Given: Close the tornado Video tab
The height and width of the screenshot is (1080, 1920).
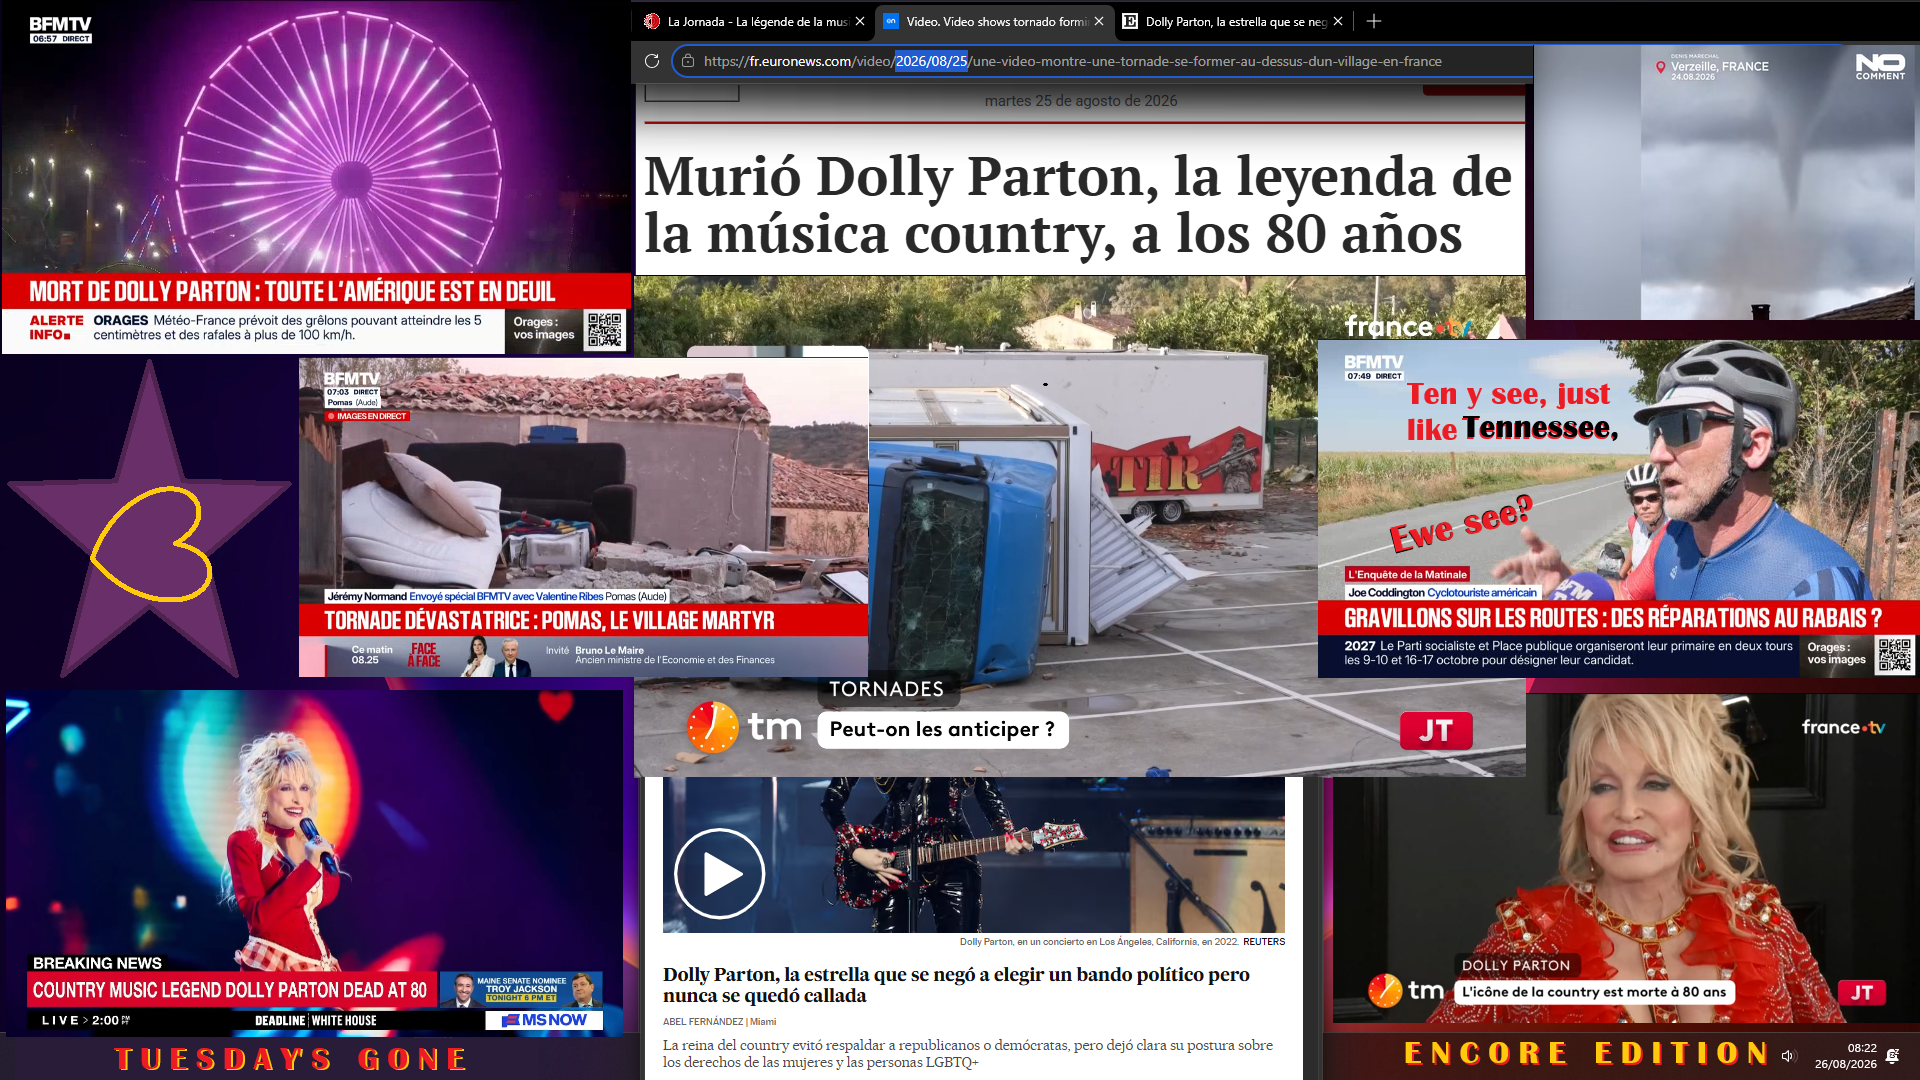Looking at the screenshot, I should coord(1099,21).
